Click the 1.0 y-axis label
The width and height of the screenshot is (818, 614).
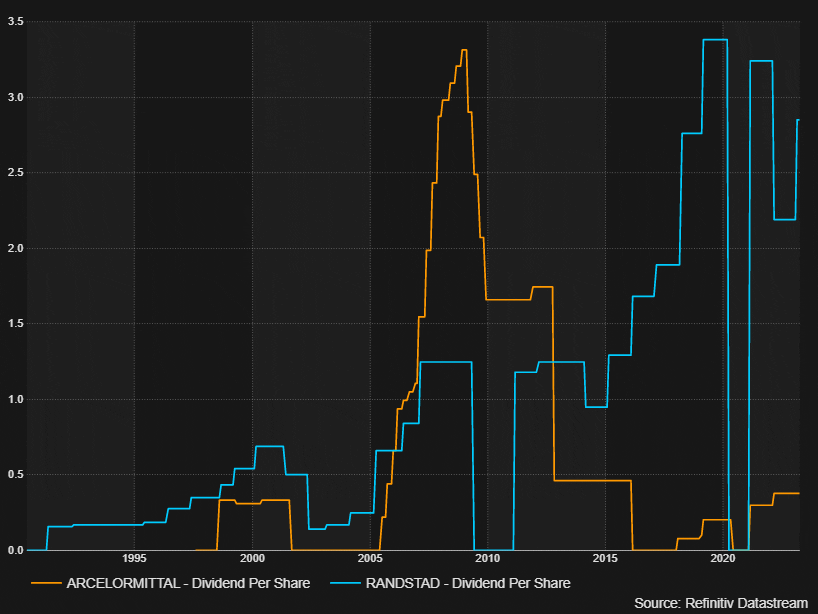16,400
